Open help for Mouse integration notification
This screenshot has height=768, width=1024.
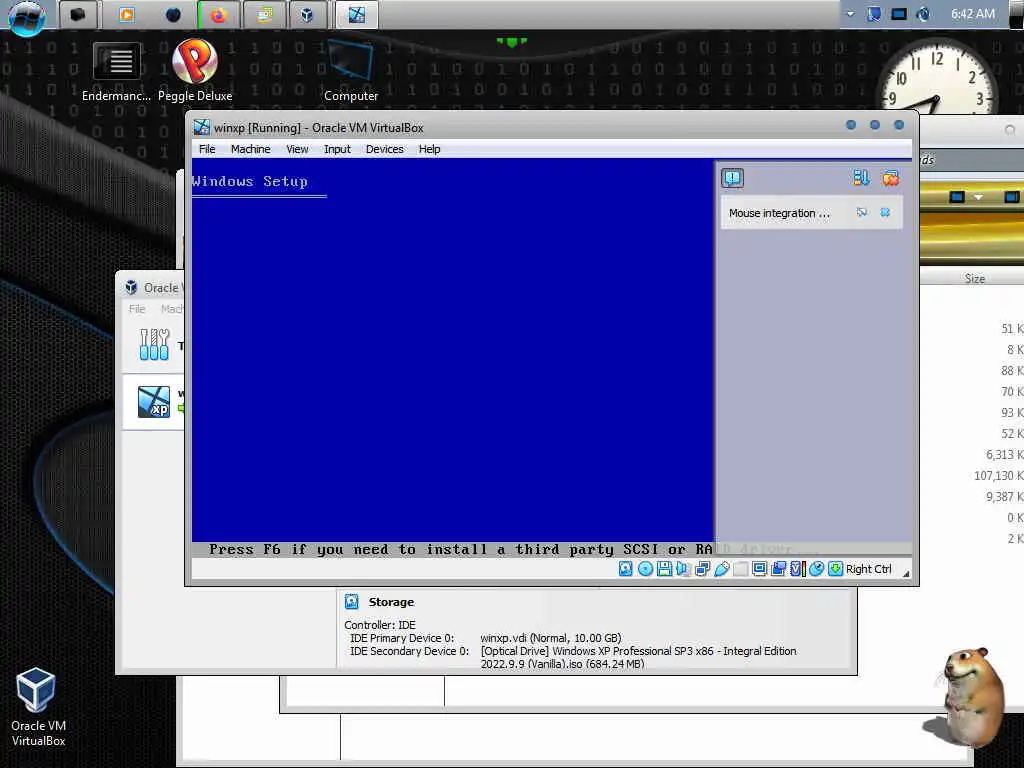(x=861, y=212)
